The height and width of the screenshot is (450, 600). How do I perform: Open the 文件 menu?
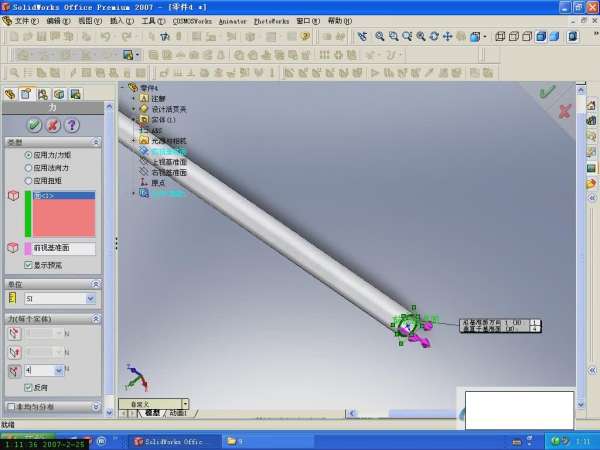pos(26,21)
